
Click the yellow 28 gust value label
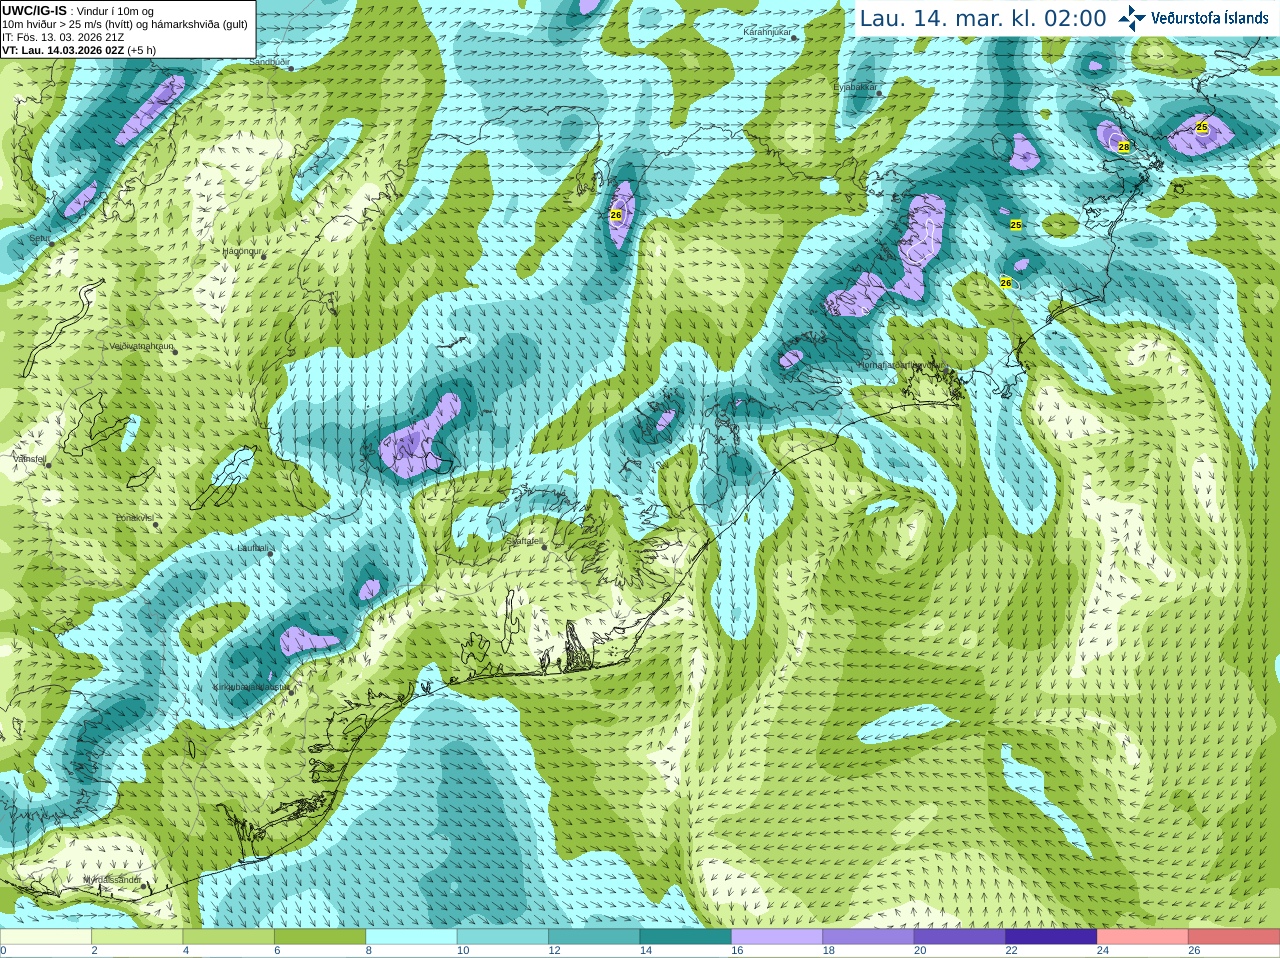click(1123, 147)
